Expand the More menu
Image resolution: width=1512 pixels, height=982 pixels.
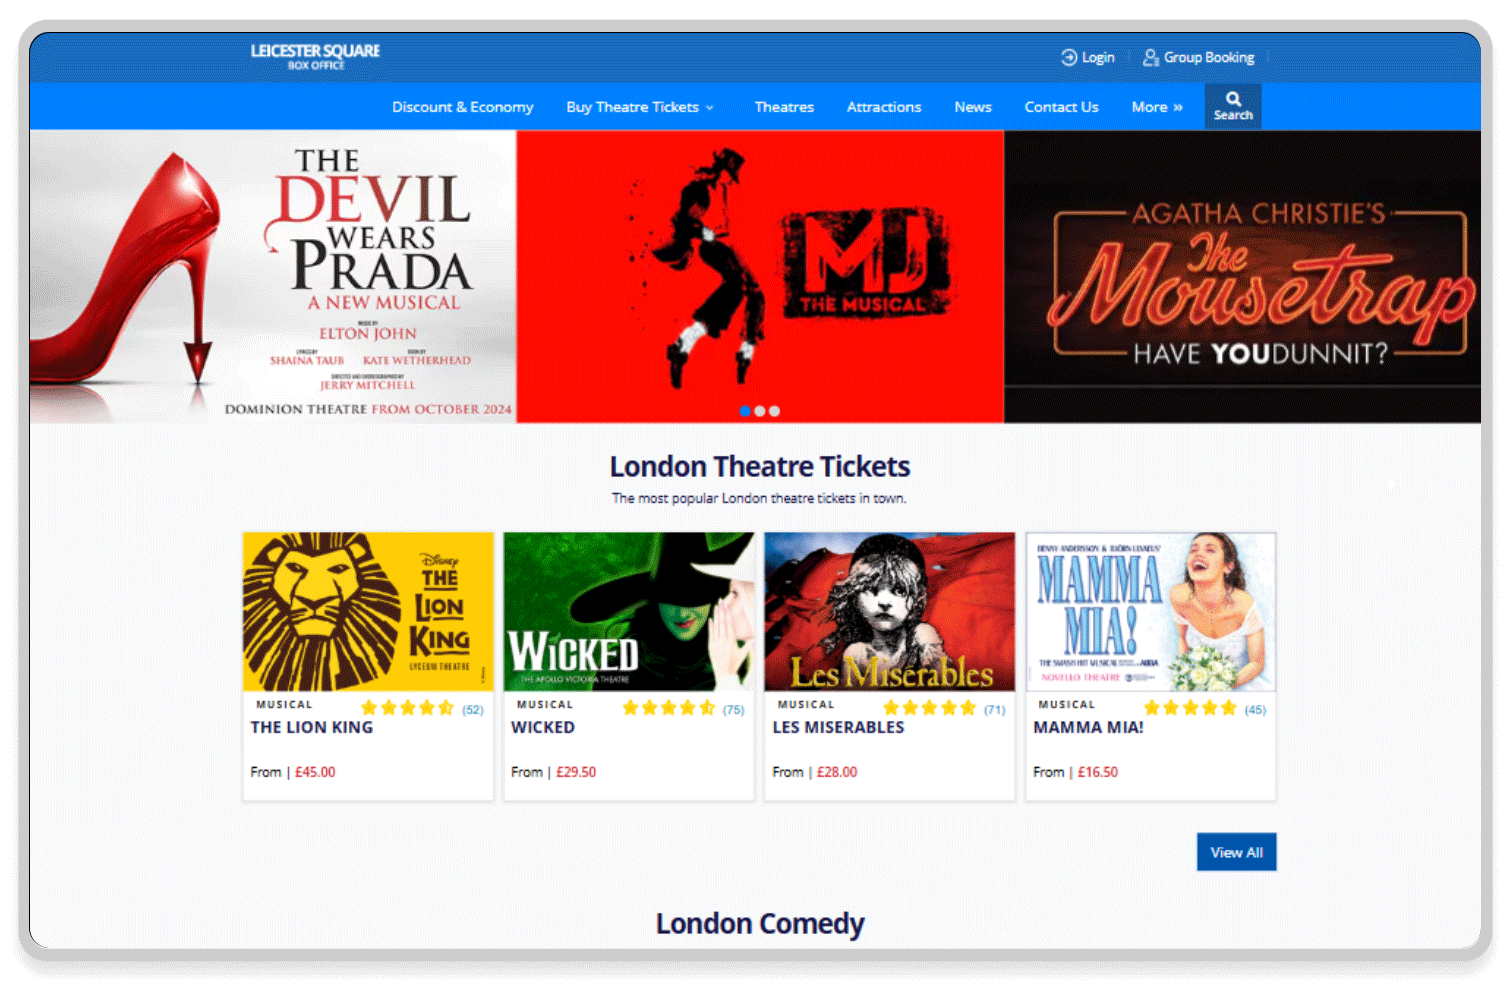point(1157,107)
